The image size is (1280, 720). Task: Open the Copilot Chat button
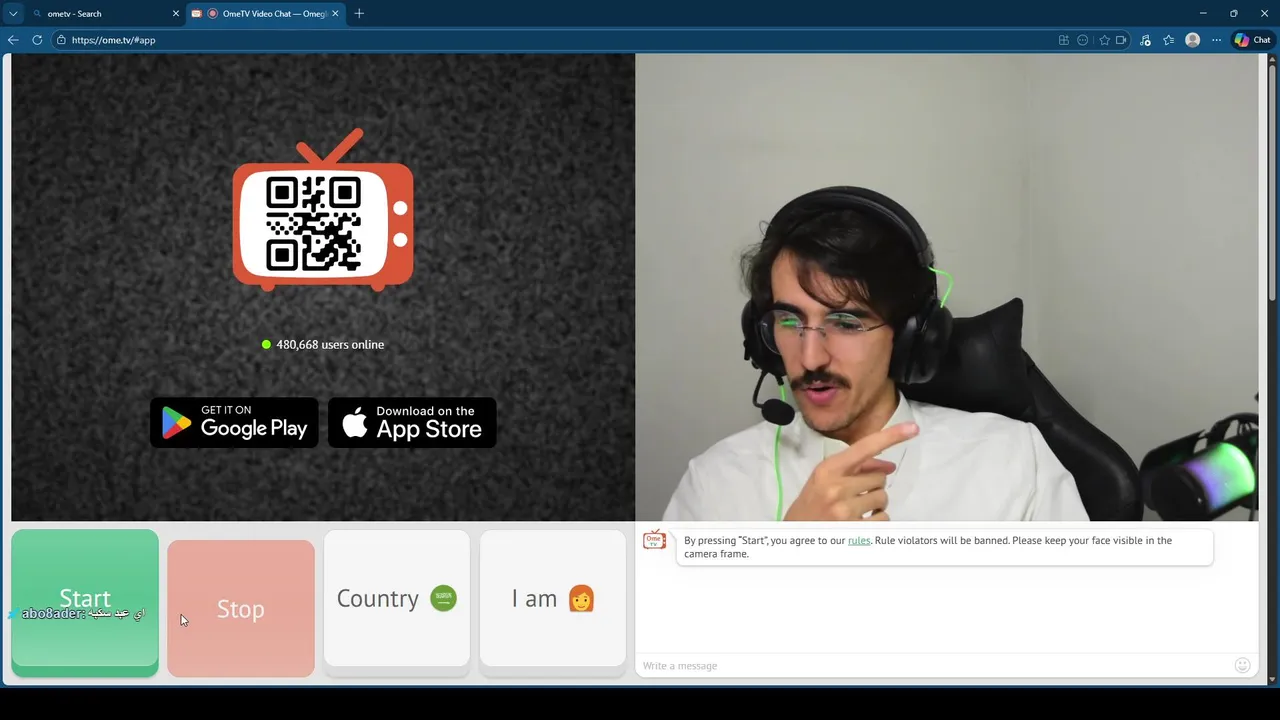tap(1252, 40)
